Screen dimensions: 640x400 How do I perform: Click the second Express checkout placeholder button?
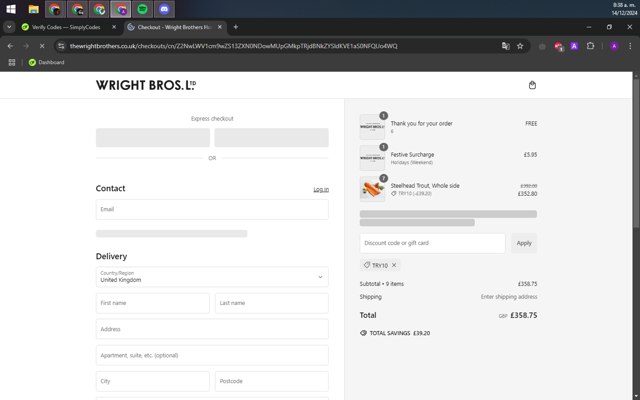coord(271,138)
